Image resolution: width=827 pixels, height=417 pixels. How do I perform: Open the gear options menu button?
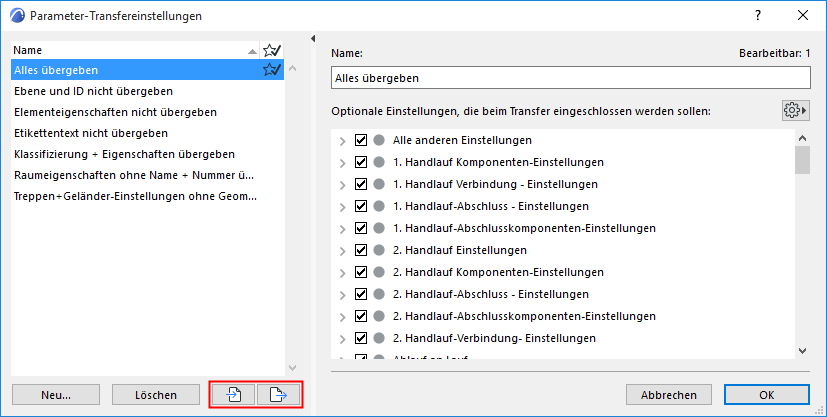[796, 110]
